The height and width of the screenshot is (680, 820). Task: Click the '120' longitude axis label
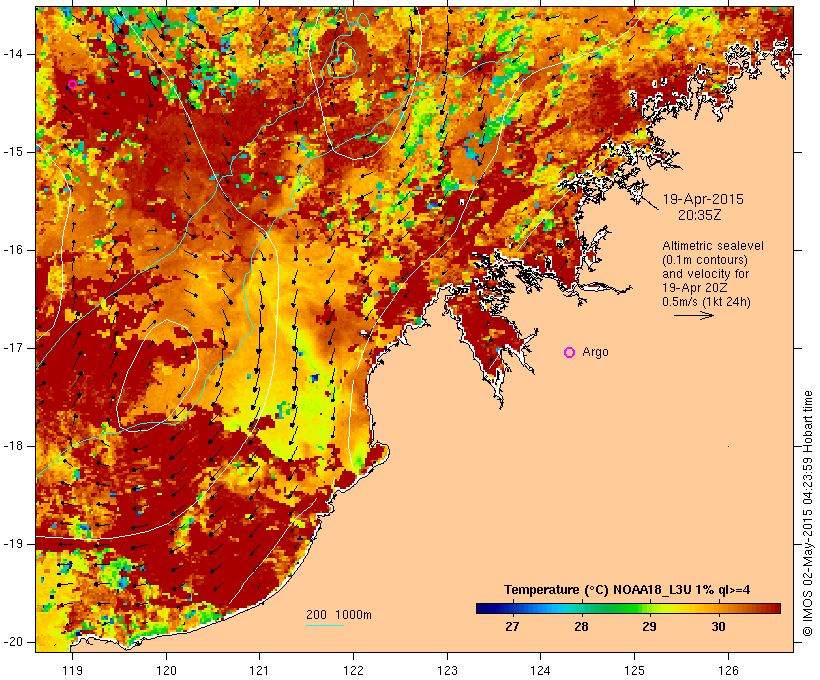point(166,670)
